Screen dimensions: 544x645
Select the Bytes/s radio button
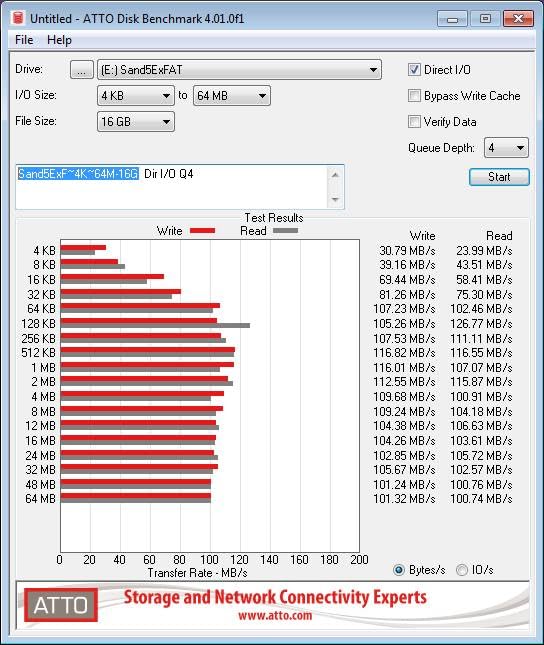click(398, 570)
